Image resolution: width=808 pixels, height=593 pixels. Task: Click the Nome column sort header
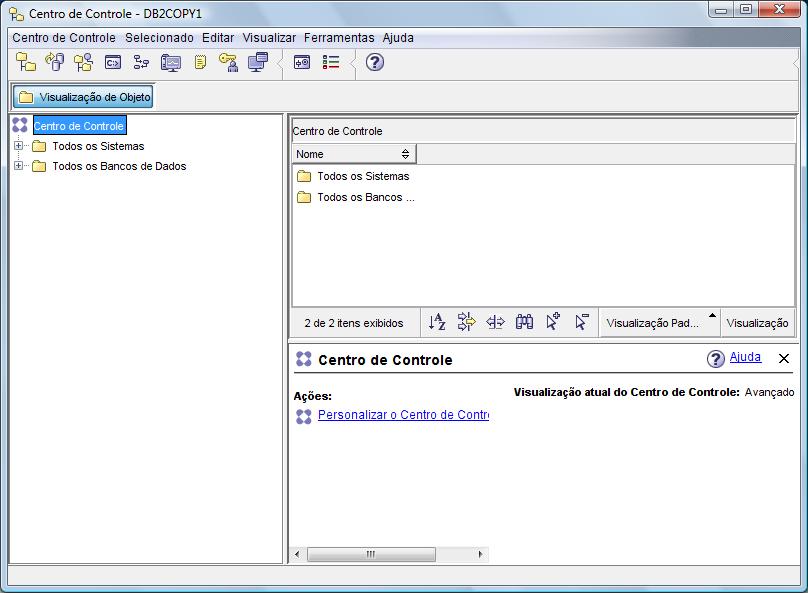pos(352,155)
